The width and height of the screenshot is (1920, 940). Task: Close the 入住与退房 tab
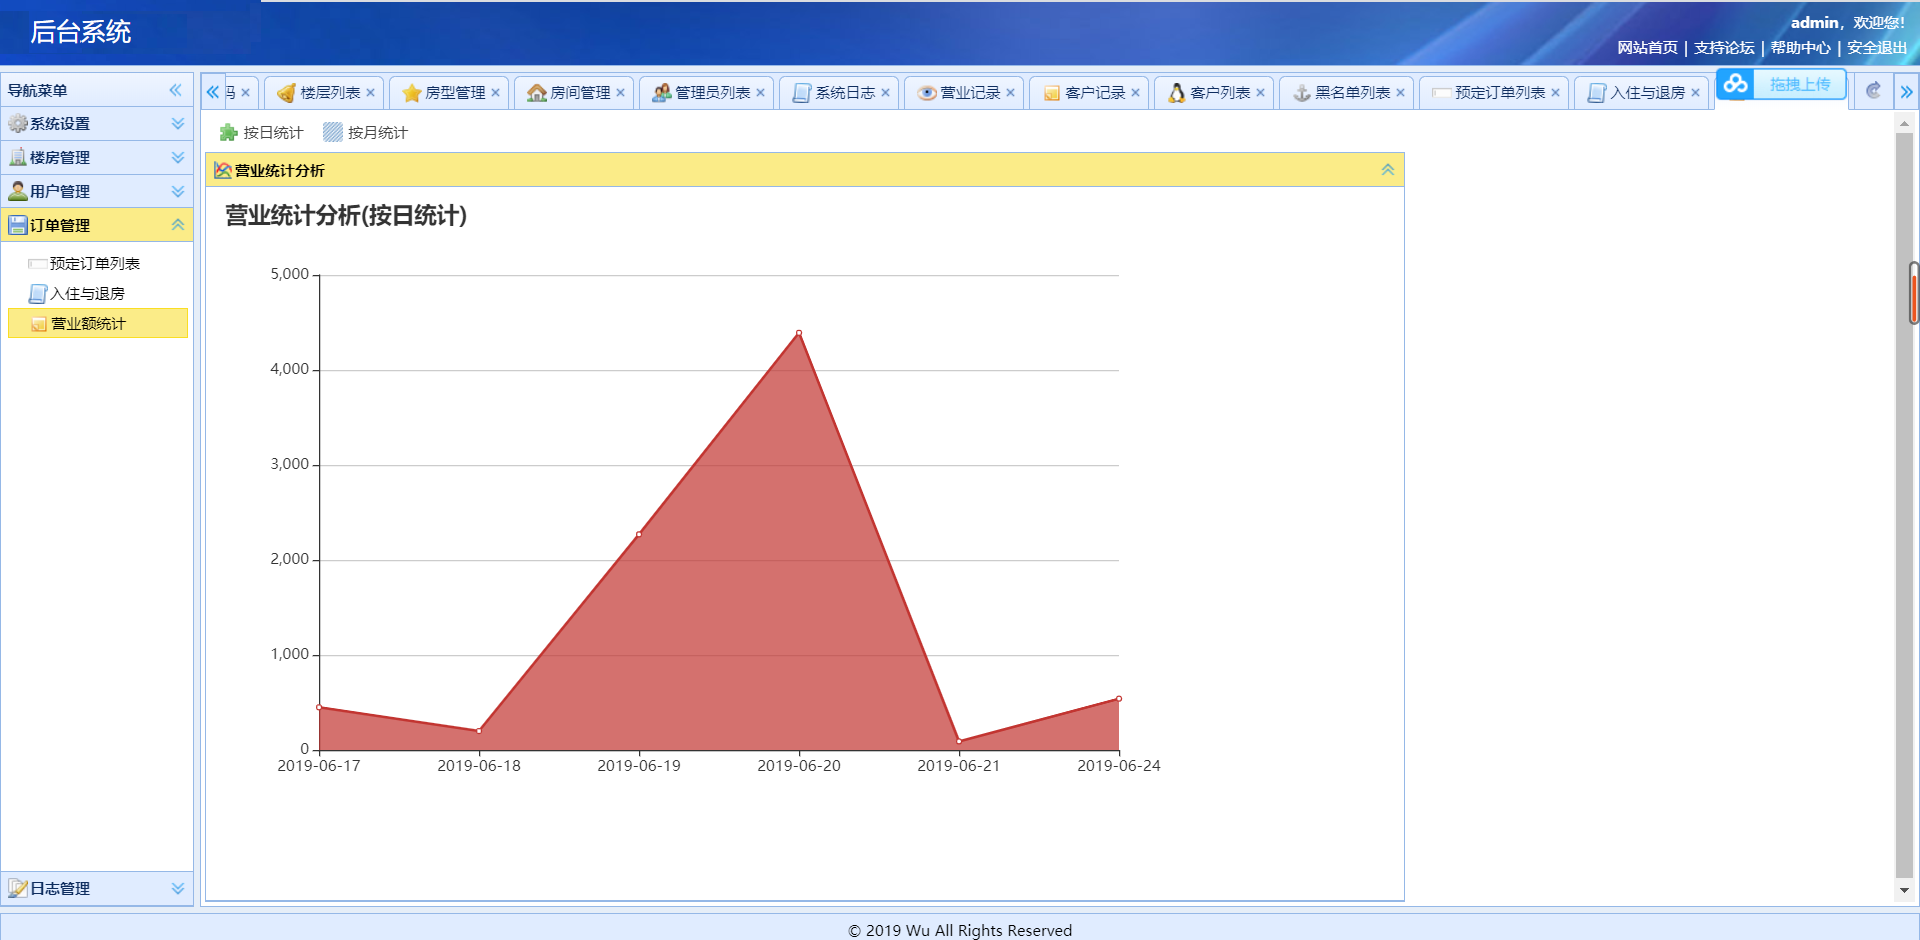pyautogui.click(x=1696, y=93)
